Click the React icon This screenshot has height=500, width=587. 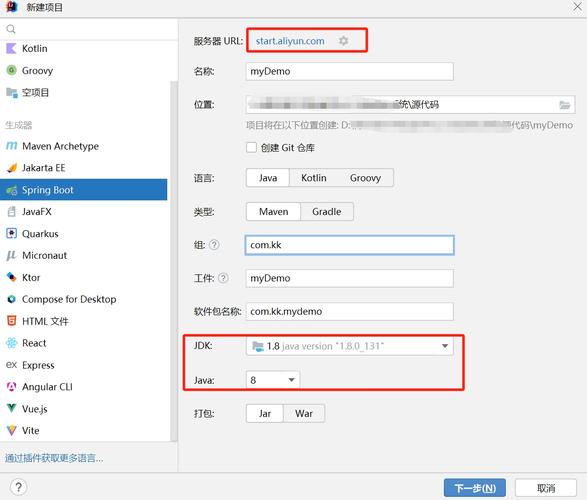[12, 343]
